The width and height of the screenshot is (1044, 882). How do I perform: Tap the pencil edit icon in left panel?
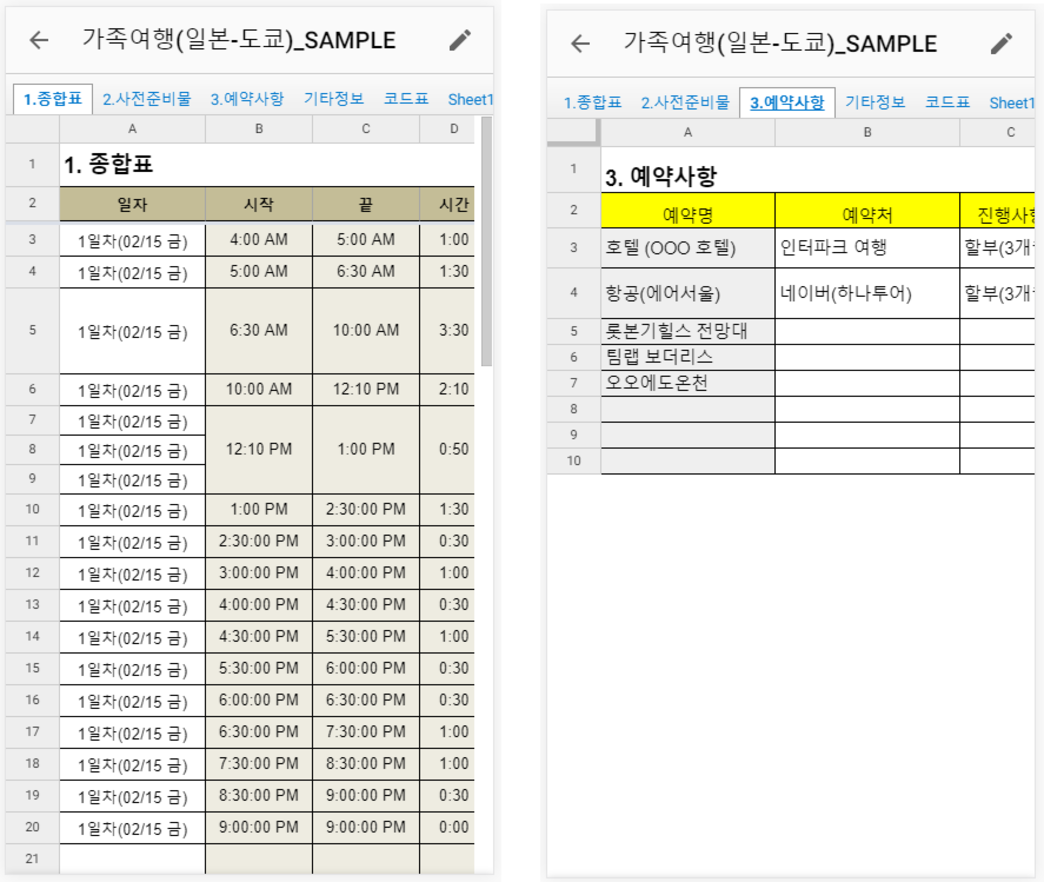click(x=459, y=40)
